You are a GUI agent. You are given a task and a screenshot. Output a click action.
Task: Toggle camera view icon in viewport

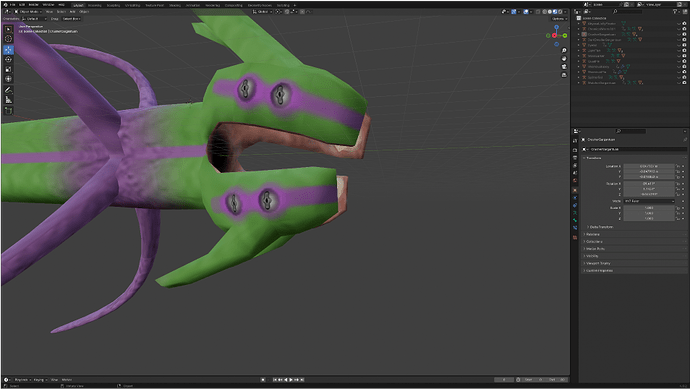pos(564,66)
